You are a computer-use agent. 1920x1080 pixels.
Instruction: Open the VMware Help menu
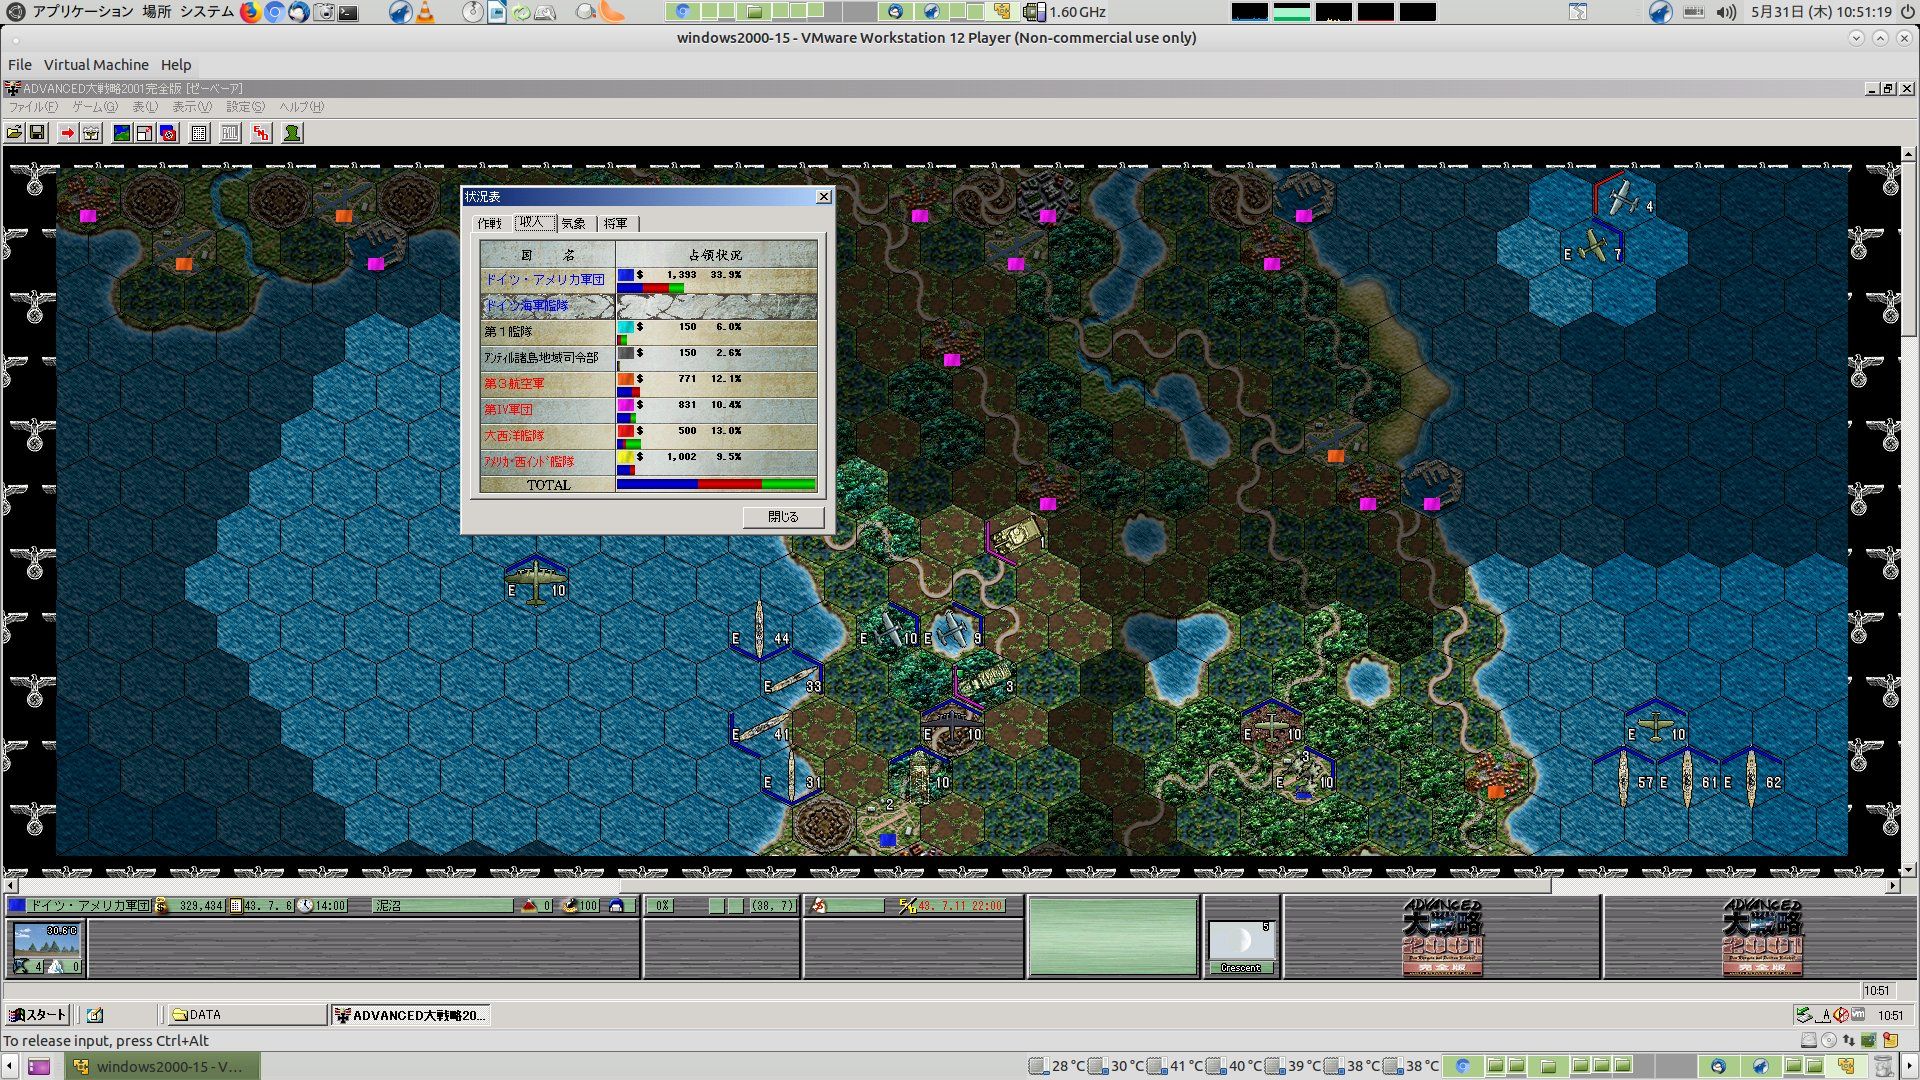tap(176, 65)
